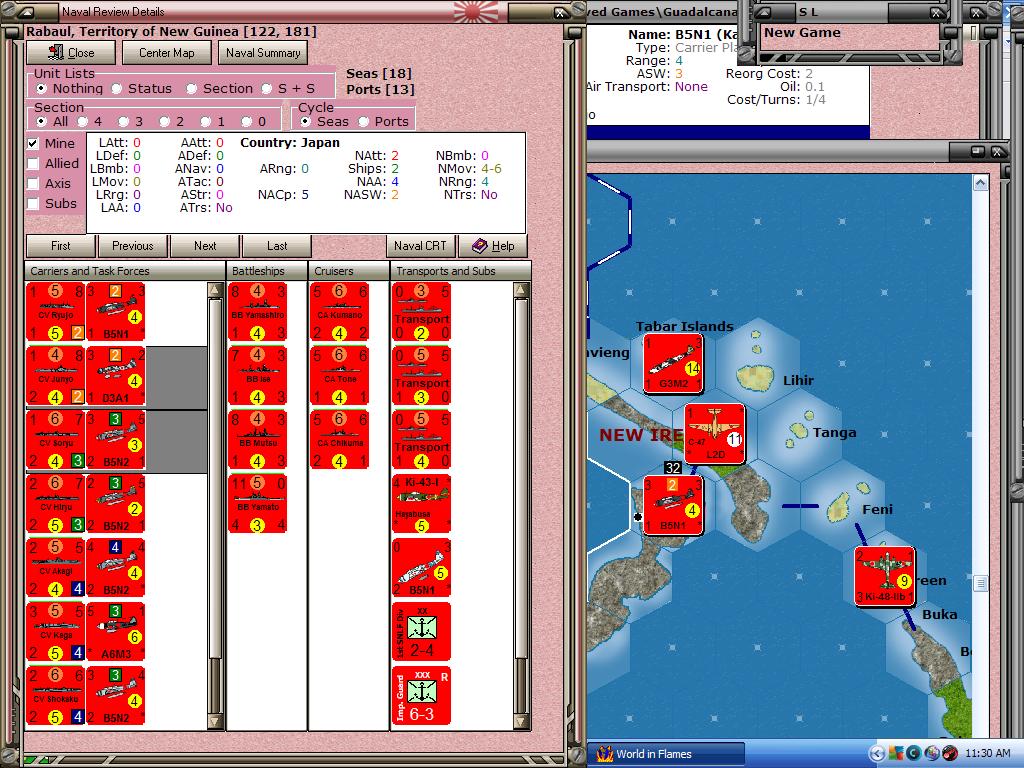The height and width of the screenshot is (768, 1024).
Task: Open the Naval CRT table
Action: pos(421,246)
